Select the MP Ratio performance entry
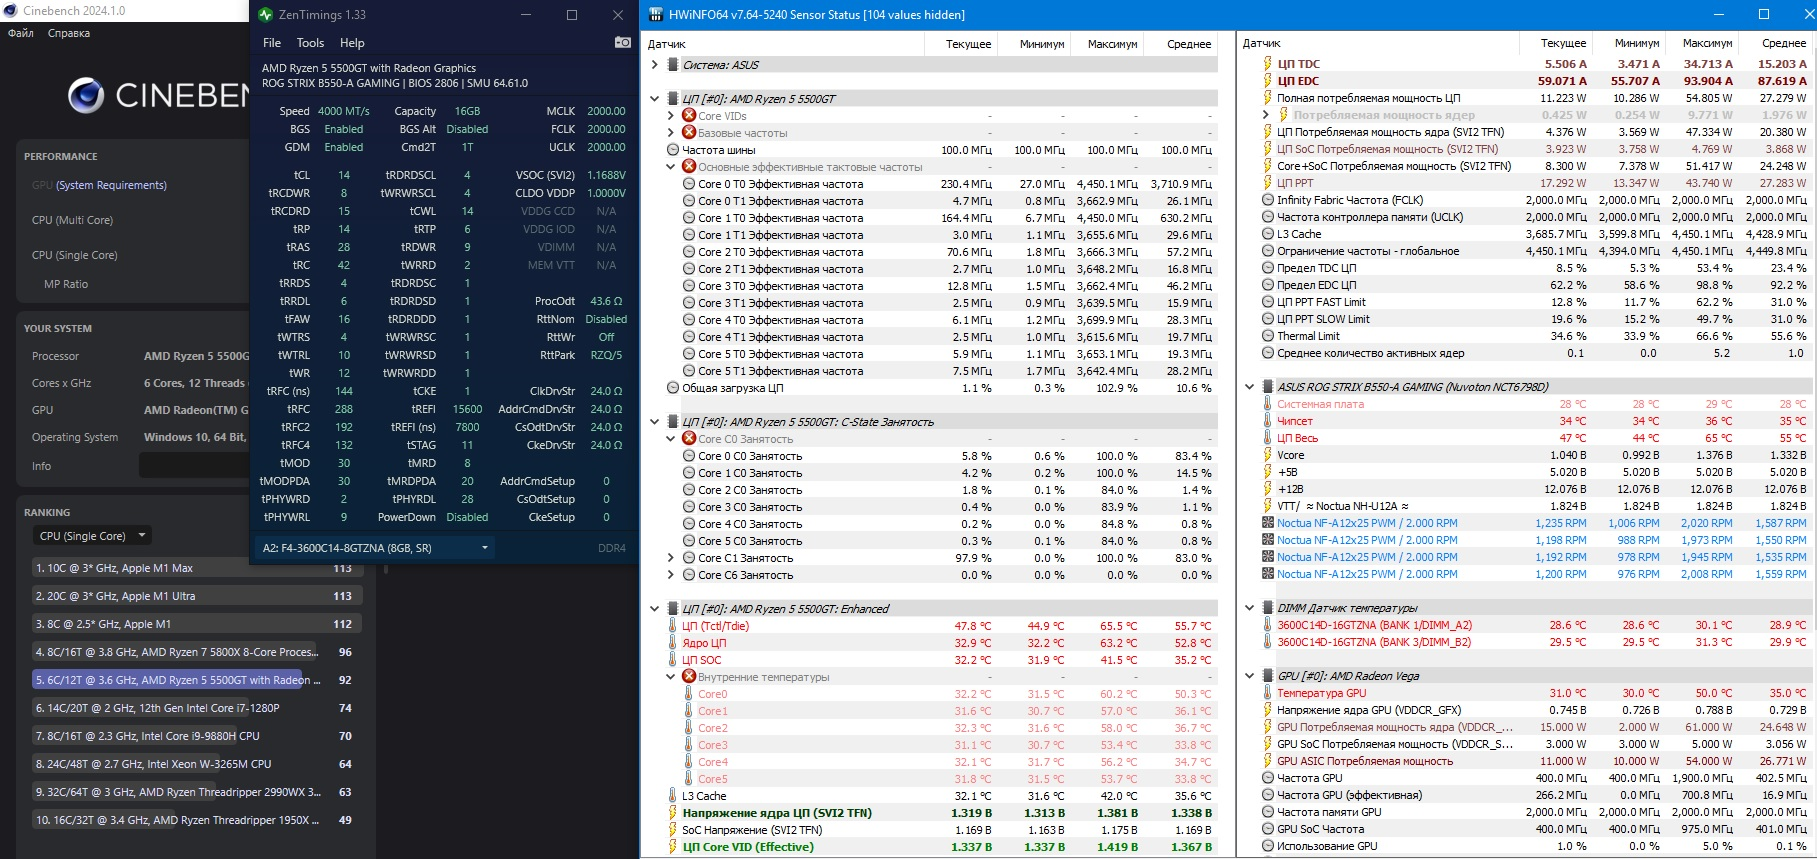The image size is (1817, 859). [66, 284]
